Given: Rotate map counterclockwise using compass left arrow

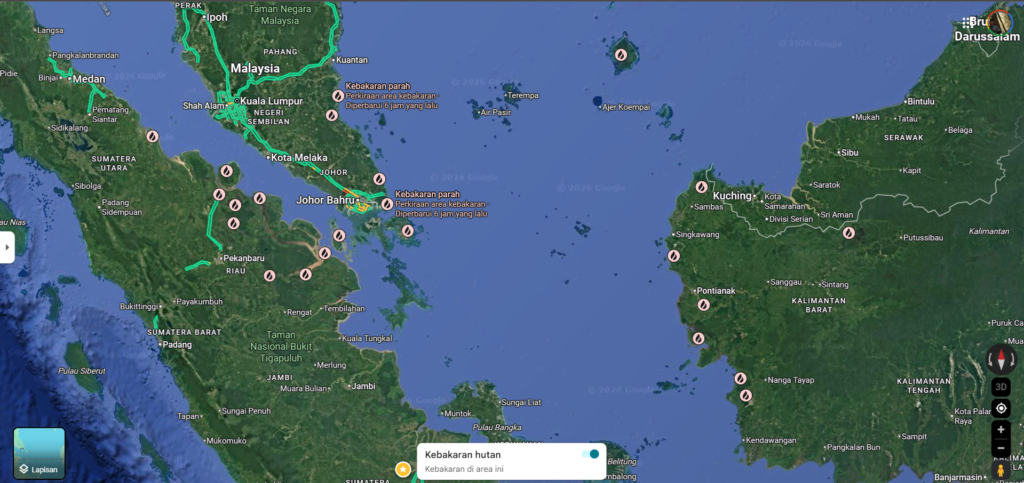Looking at the screenshot, I should (x=988, y=360).
